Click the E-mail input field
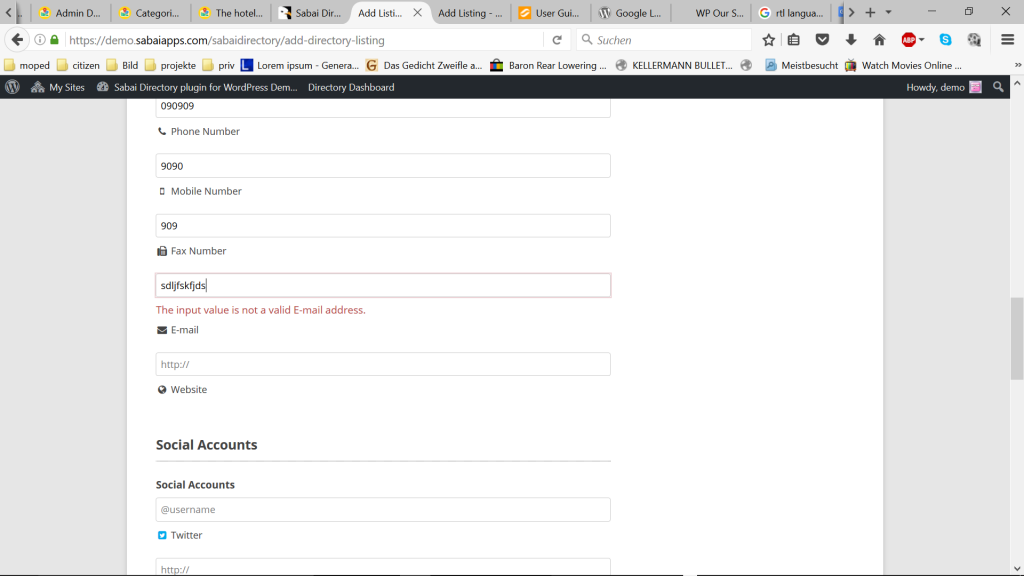Screen dimensions: 1024x576 pos(383,285)
